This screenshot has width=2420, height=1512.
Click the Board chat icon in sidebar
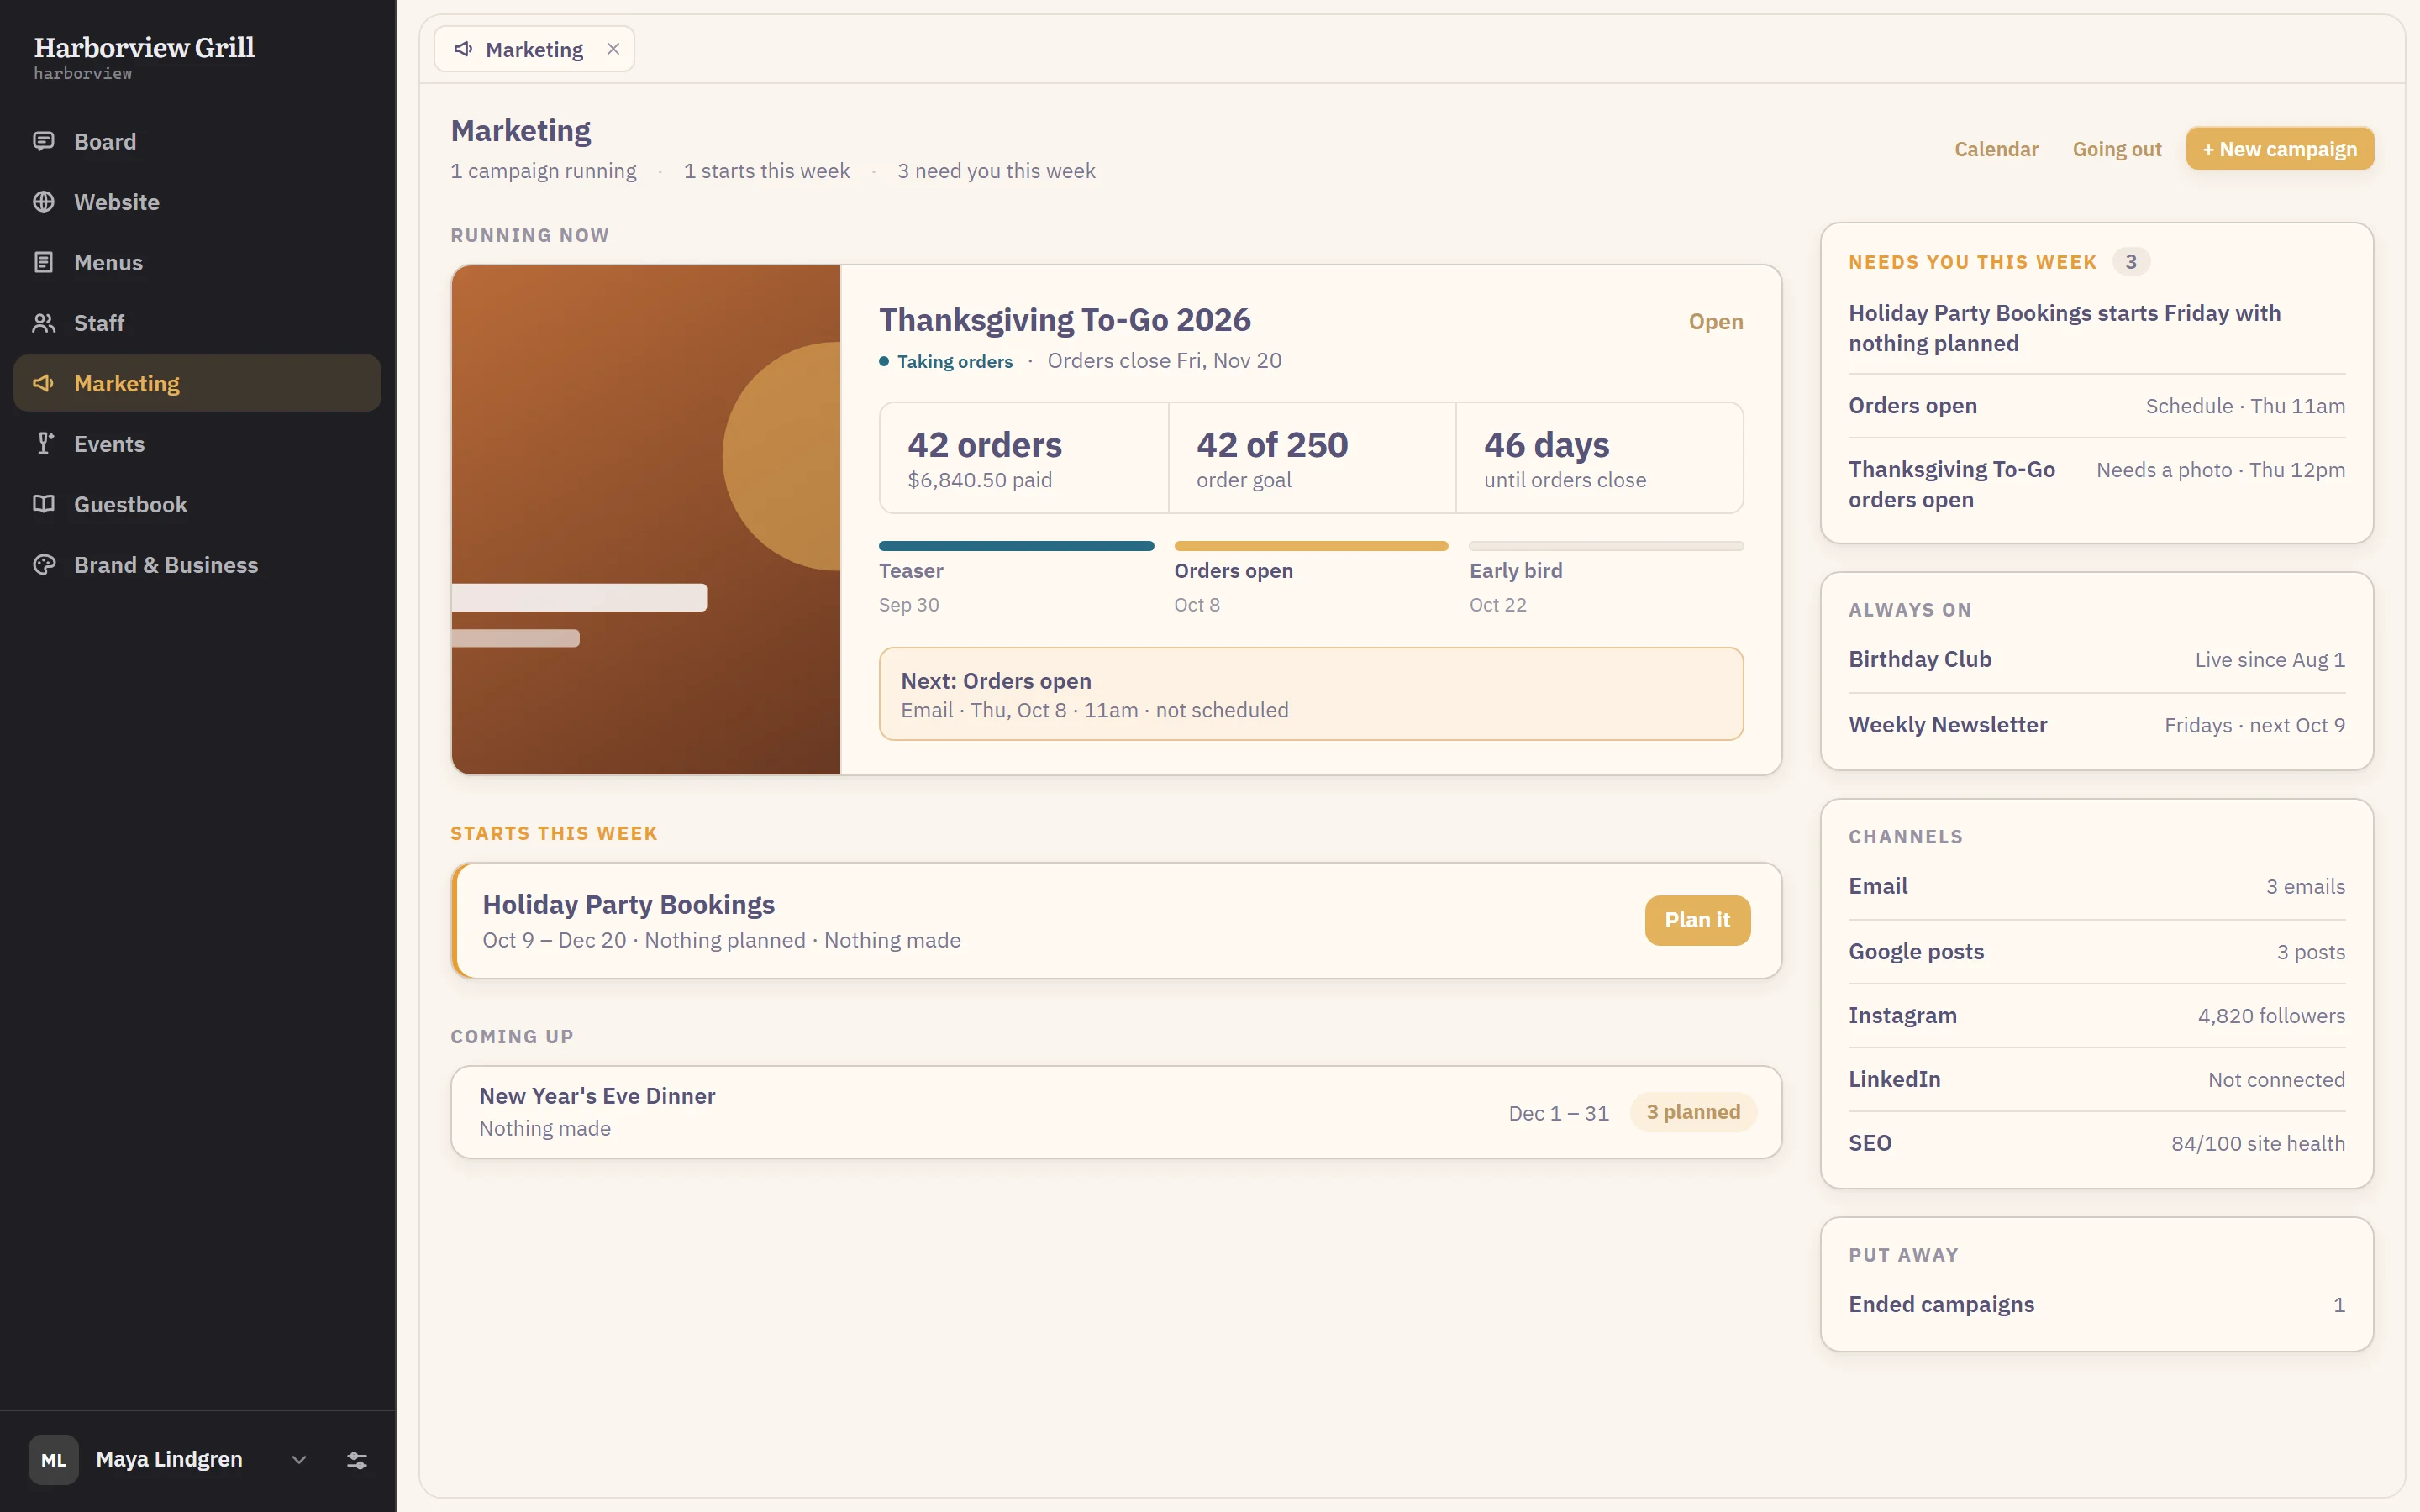(43, 141)
